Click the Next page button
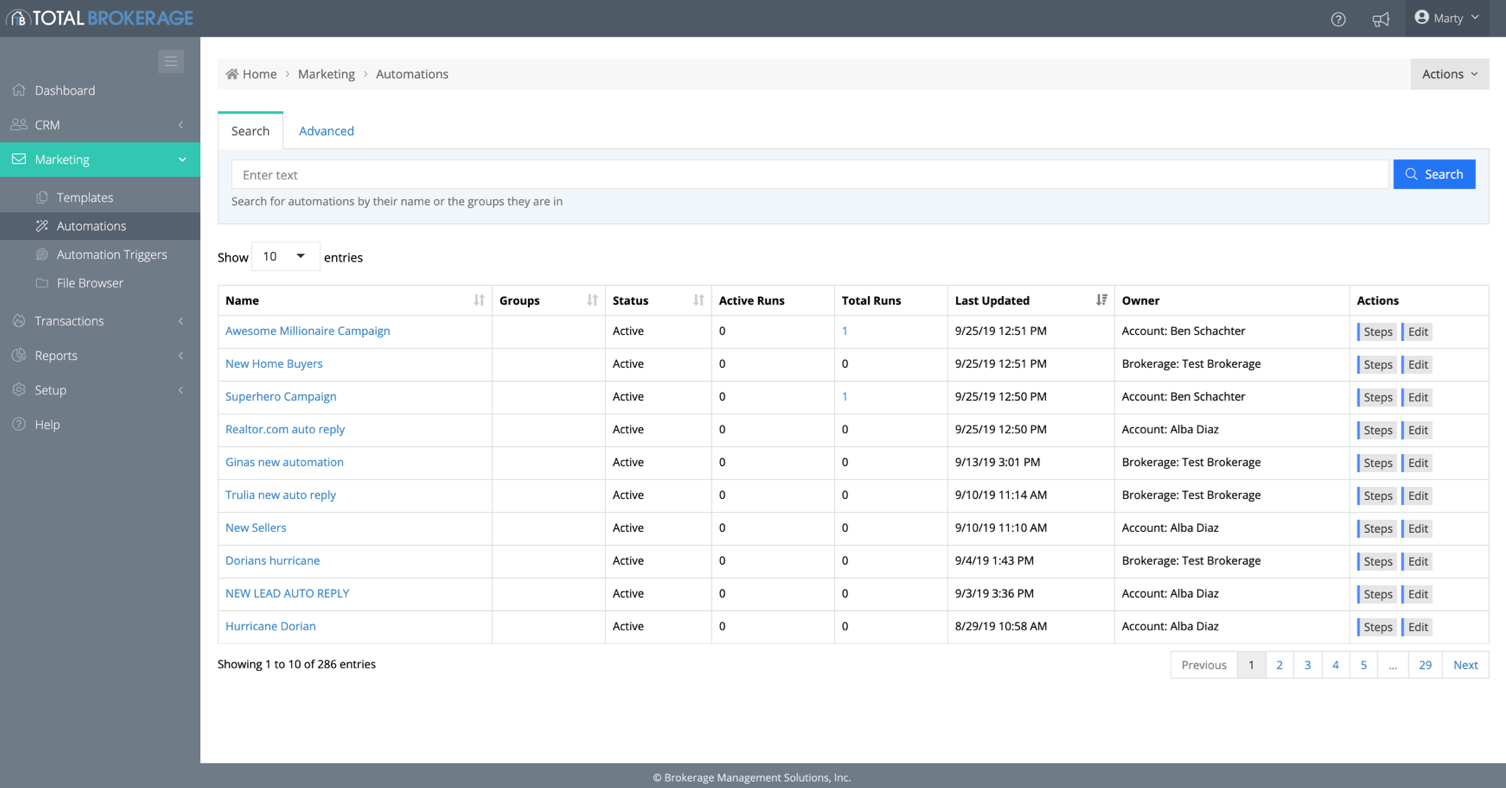 1465,665
